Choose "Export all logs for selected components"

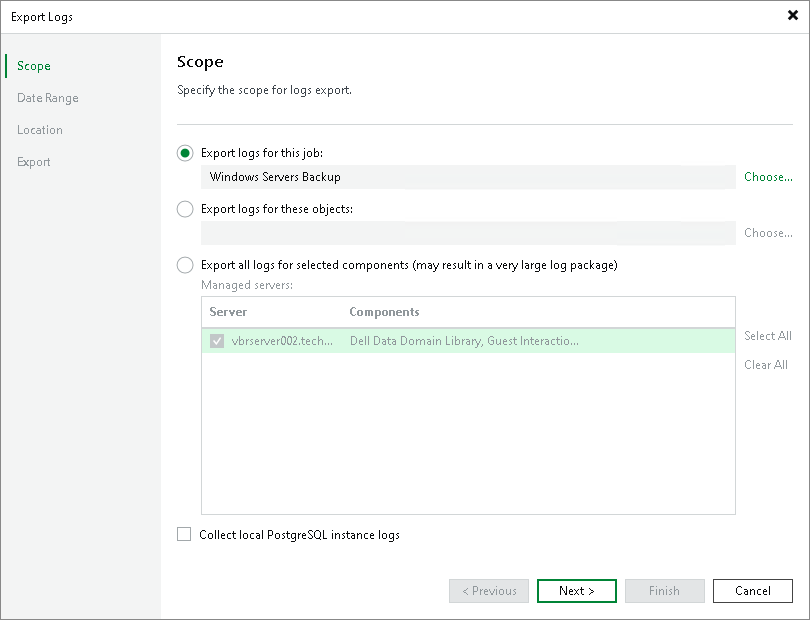pyautogui.click(x=184, y=264)
